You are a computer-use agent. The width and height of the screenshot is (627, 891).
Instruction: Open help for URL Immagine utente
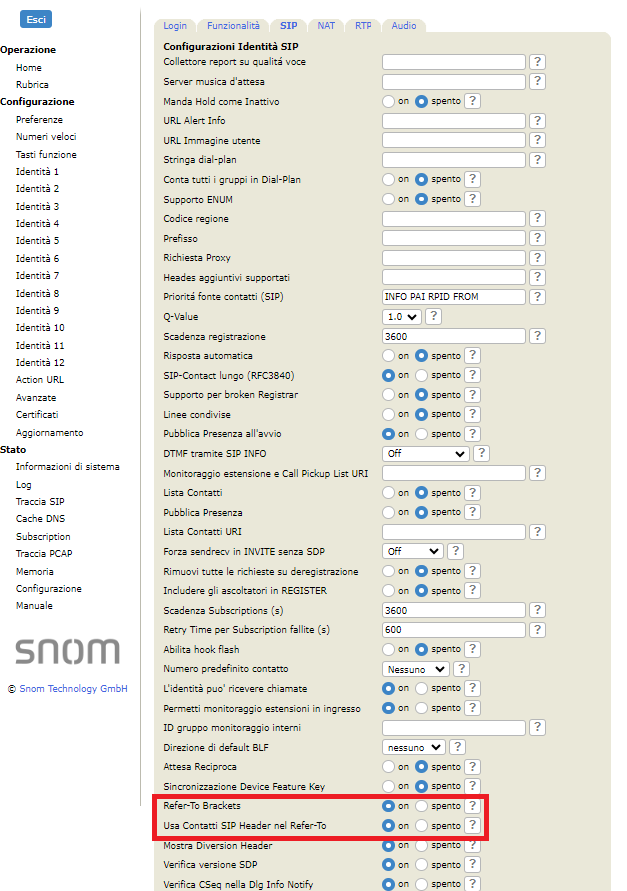[x=537, y=140]
